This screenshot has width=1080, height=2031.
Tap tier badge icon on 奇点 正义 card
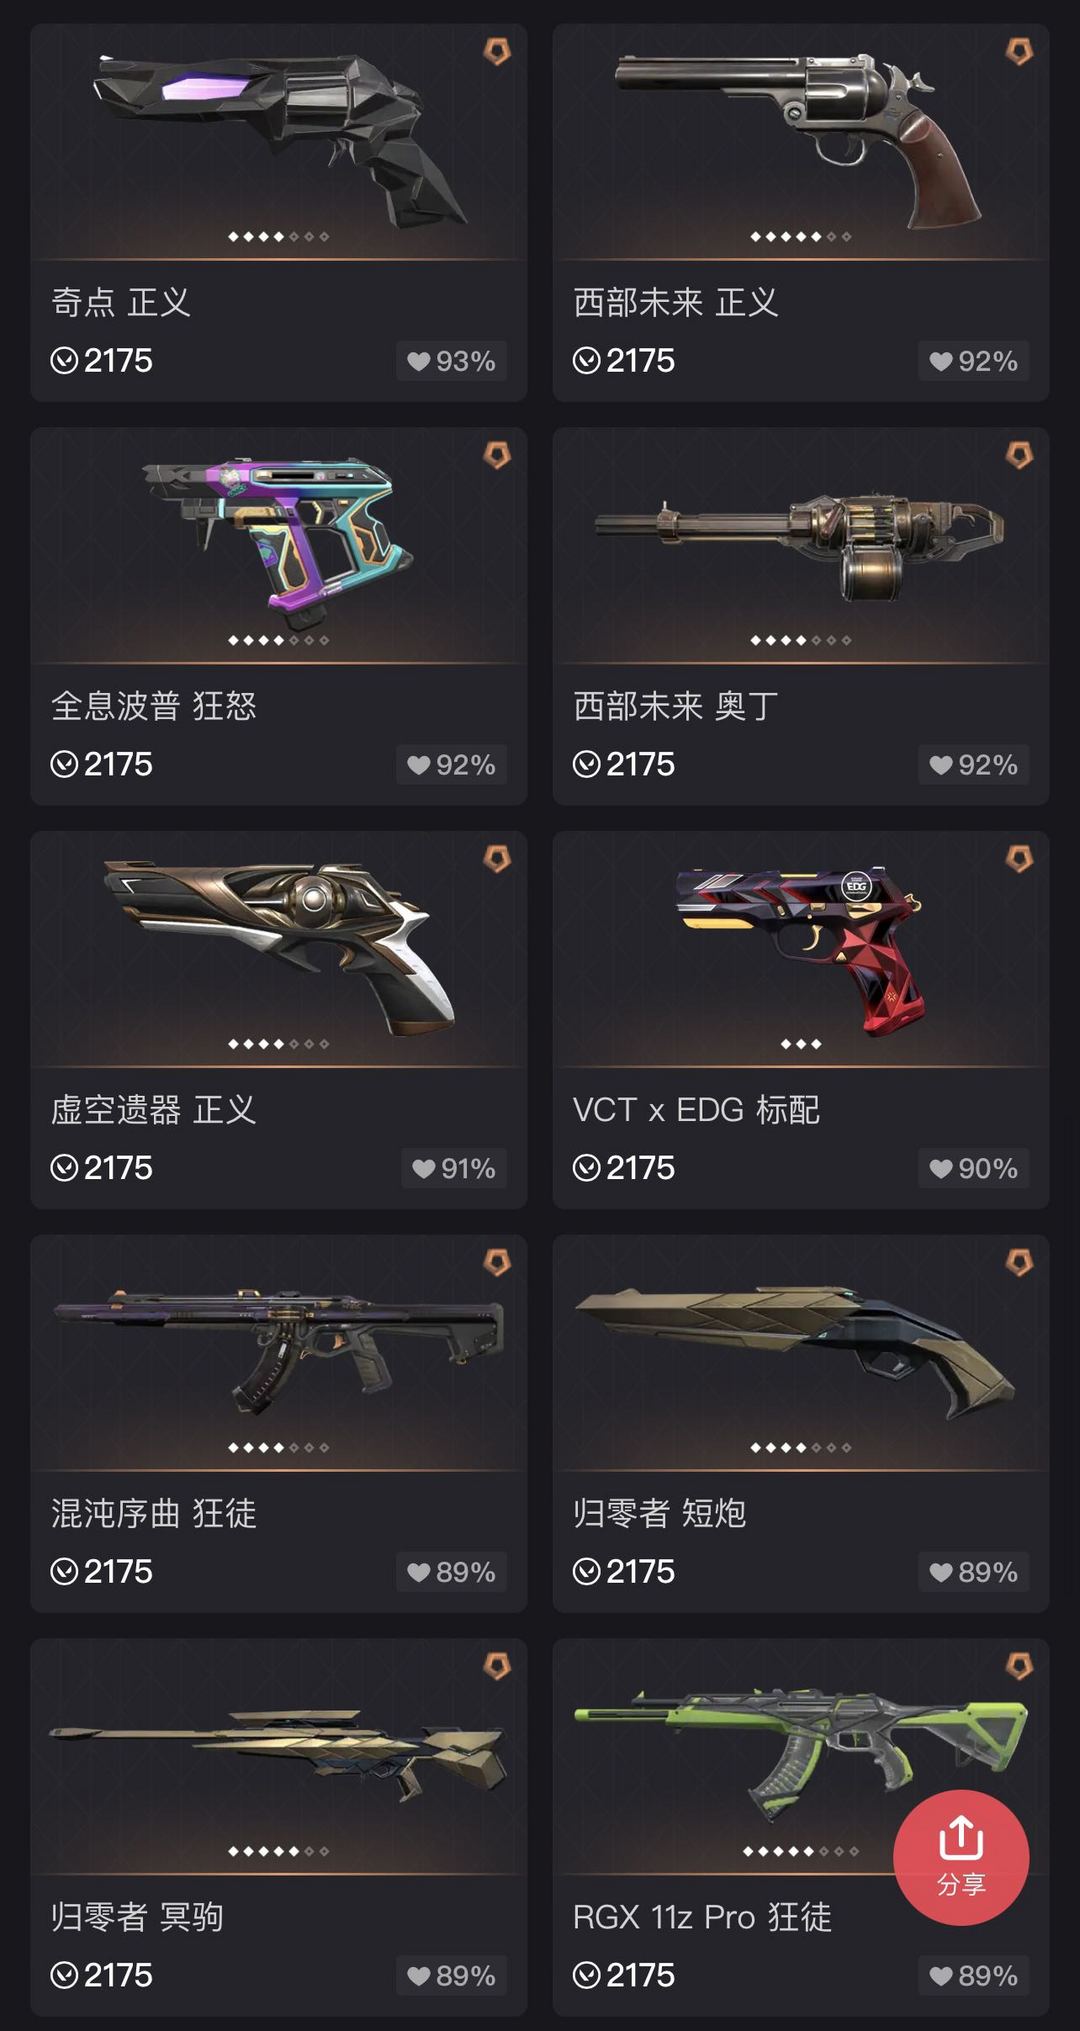click(x=497, y=51)
